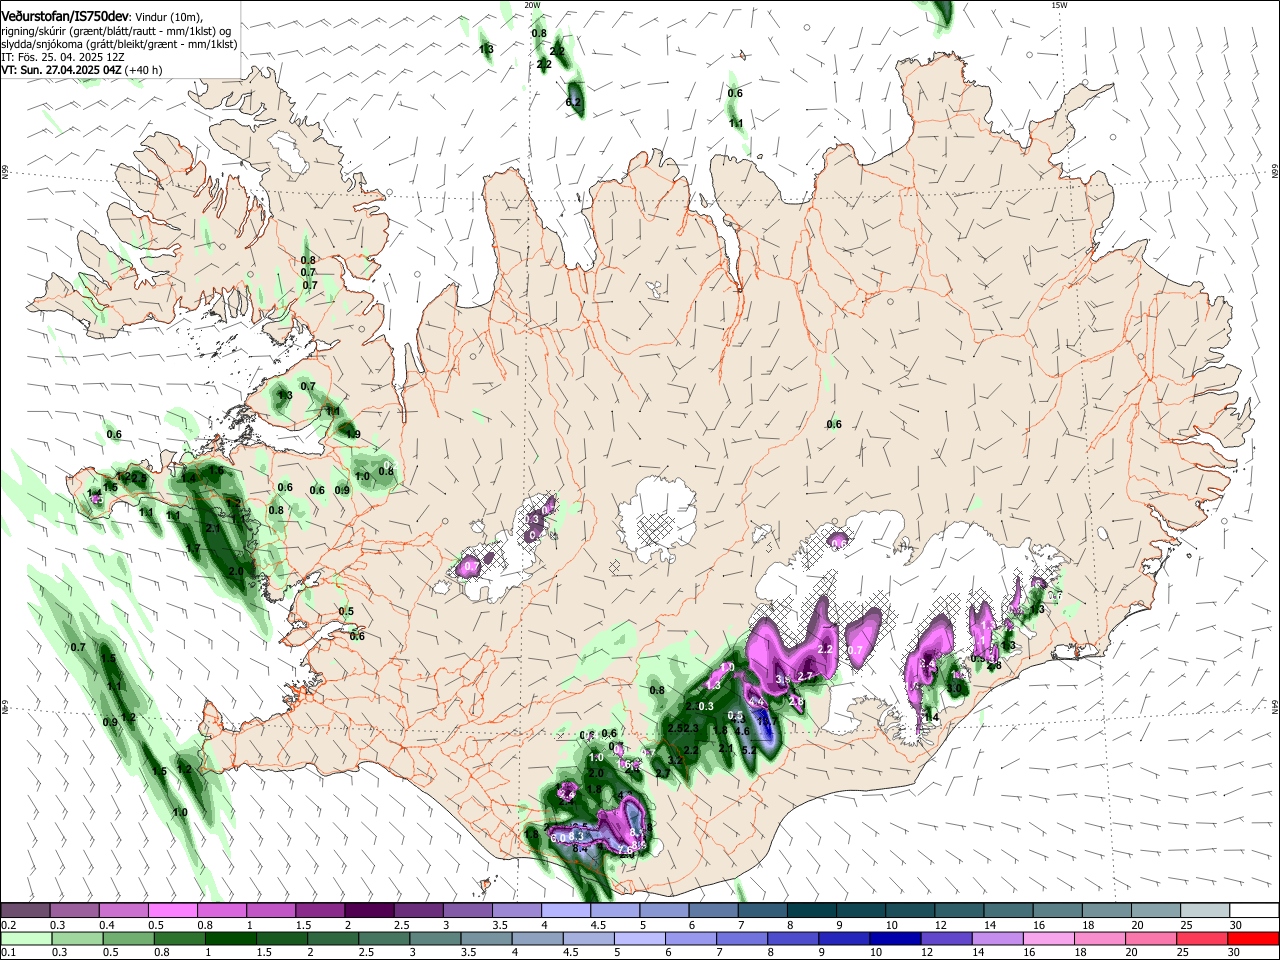Click the 0.1 label on the lower scale

[9, 952]
